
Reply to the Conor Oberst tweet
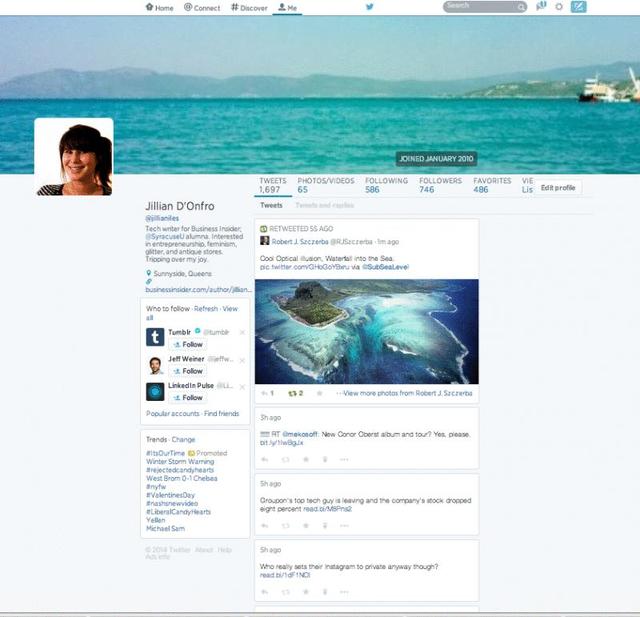264,459
